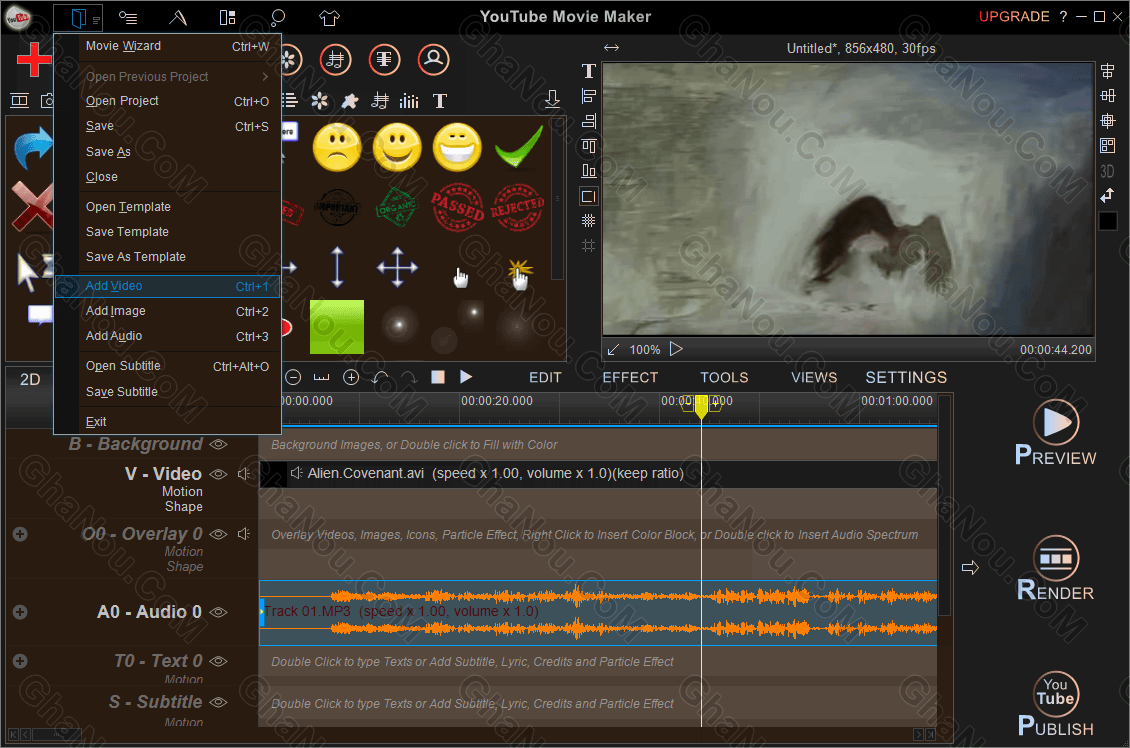The image size is (1130, 748).
Task: Click the RENDER button
Action: pos(1056,569)
